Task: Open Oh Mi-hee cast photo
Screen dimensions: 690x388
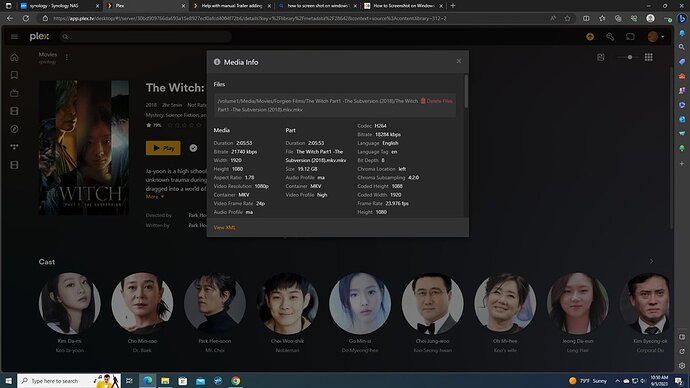Action: click(505, 303)
